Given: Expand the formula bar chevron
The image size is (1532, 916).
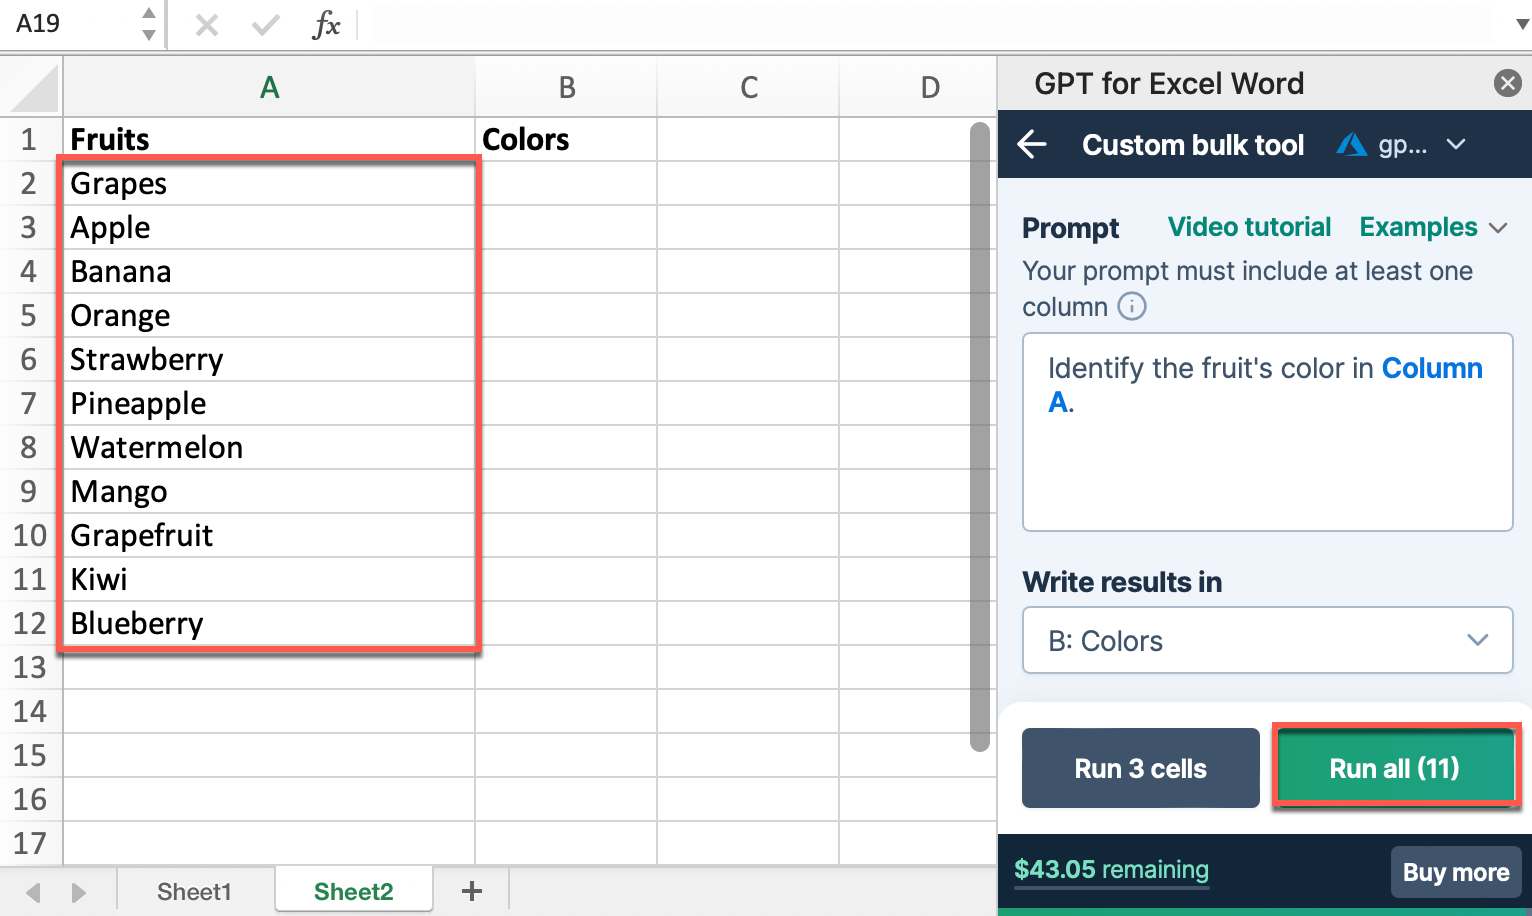Looking at the screenshot, I should click(x=1521, y=24).
